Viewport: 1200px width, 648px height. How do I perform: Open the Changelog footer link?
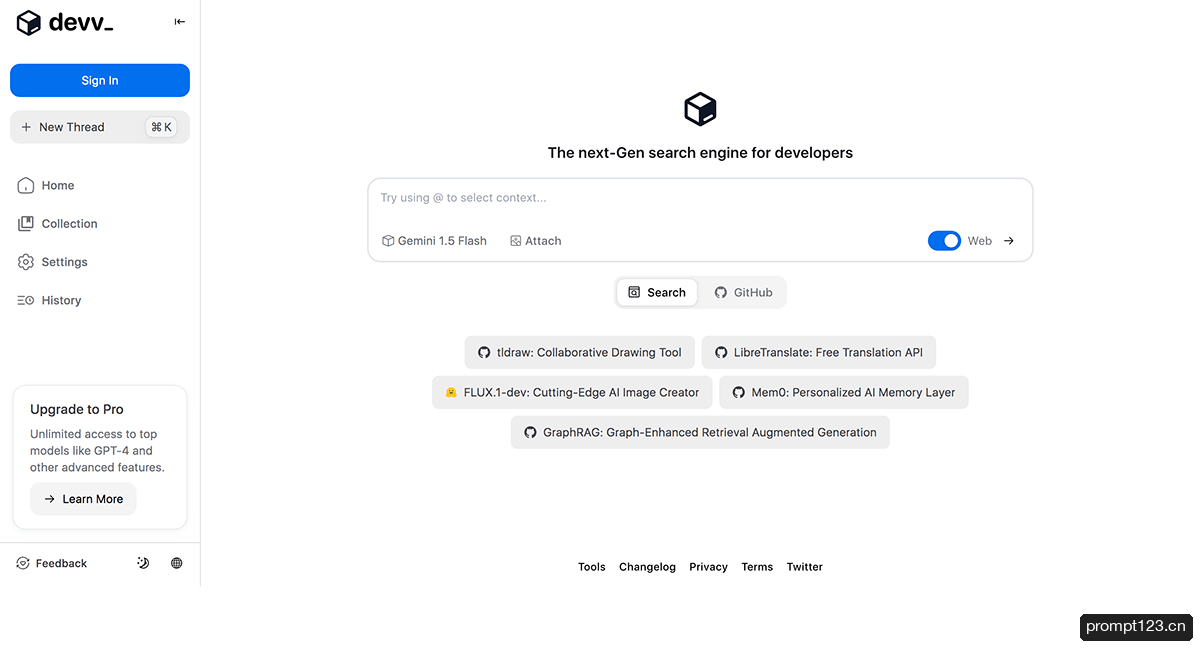(647, 567)
